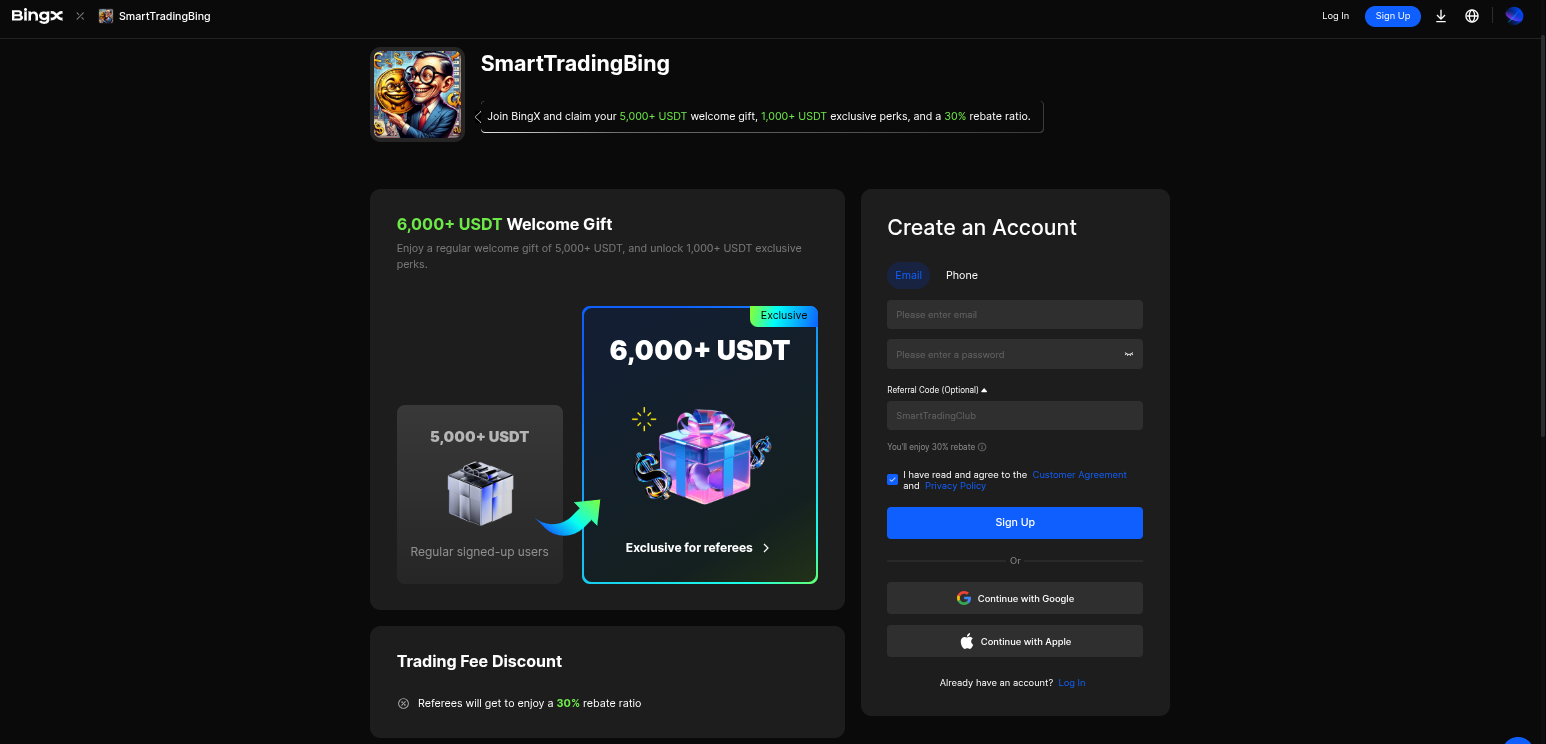Image resolution: width=1546 pixels, height=744 pixels.
Task: Click the rebate info icon
Action: pos(982,447)
